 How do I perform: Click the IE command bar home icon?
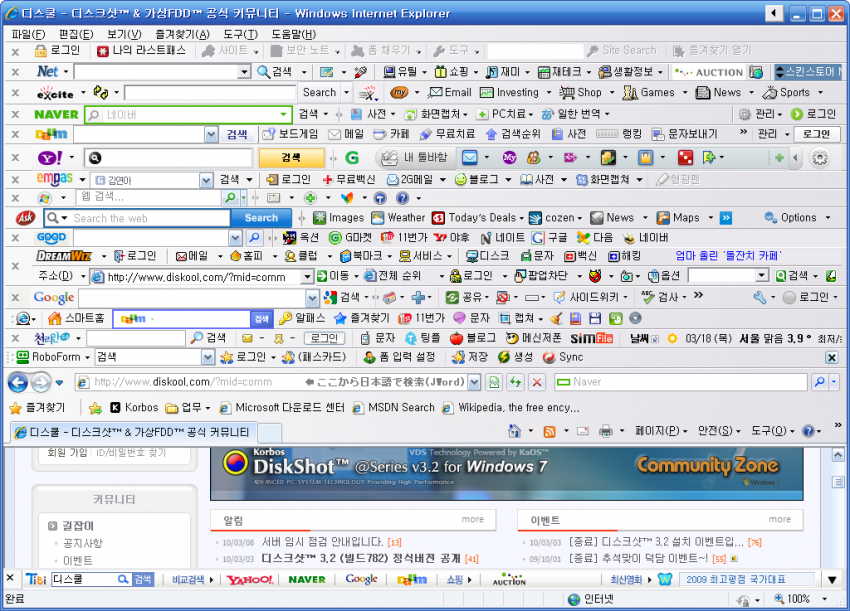pos(514,432)
